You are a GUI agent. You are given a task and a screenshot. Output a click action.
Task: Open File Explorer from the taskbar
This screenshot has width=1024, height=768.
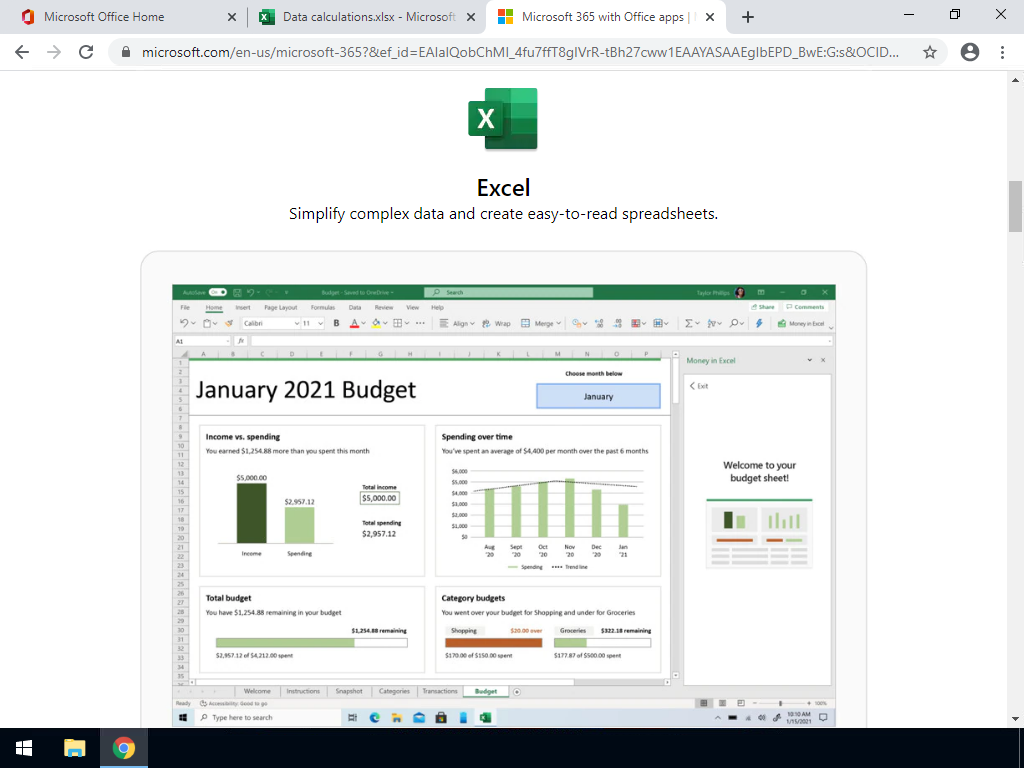pos(74,748)
